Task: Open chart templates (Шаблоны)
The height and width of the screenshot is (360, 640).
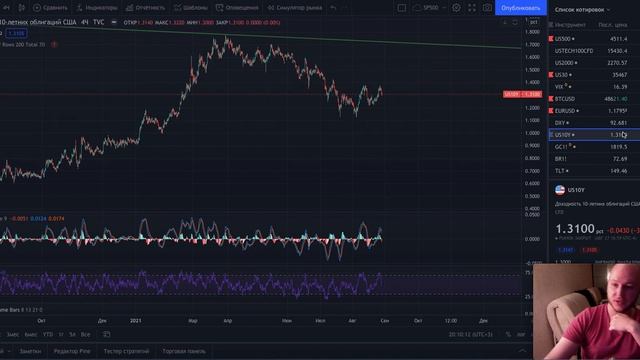Action: tap(191, 8)
